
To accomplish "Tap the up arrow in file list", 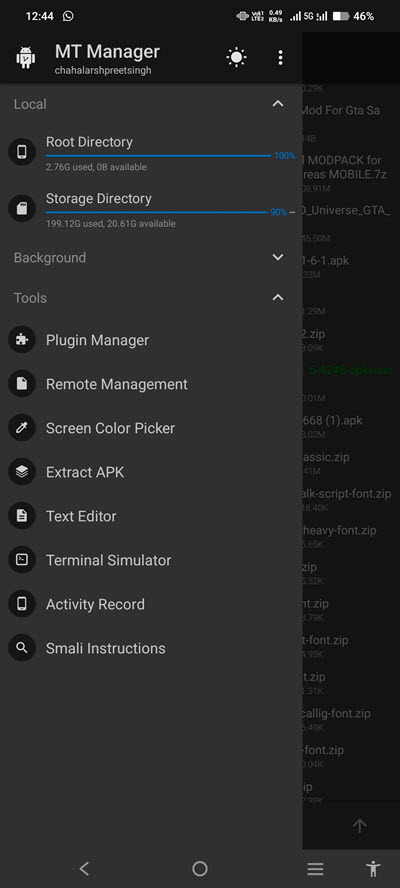I will tap(359, 826).
